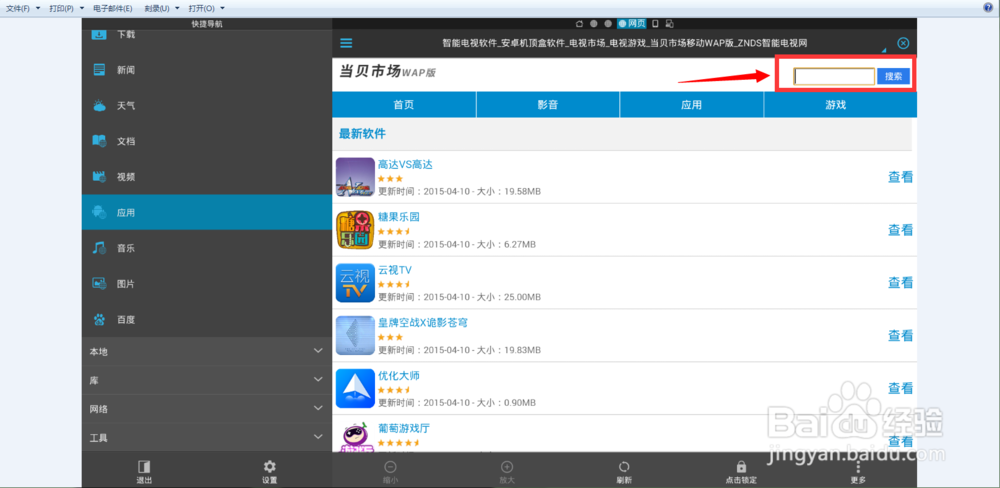Viewport: 1000px width, 488px height.
Task: Click the 皇牌空战X诡影苍穹 app icon
Action: 355,336
